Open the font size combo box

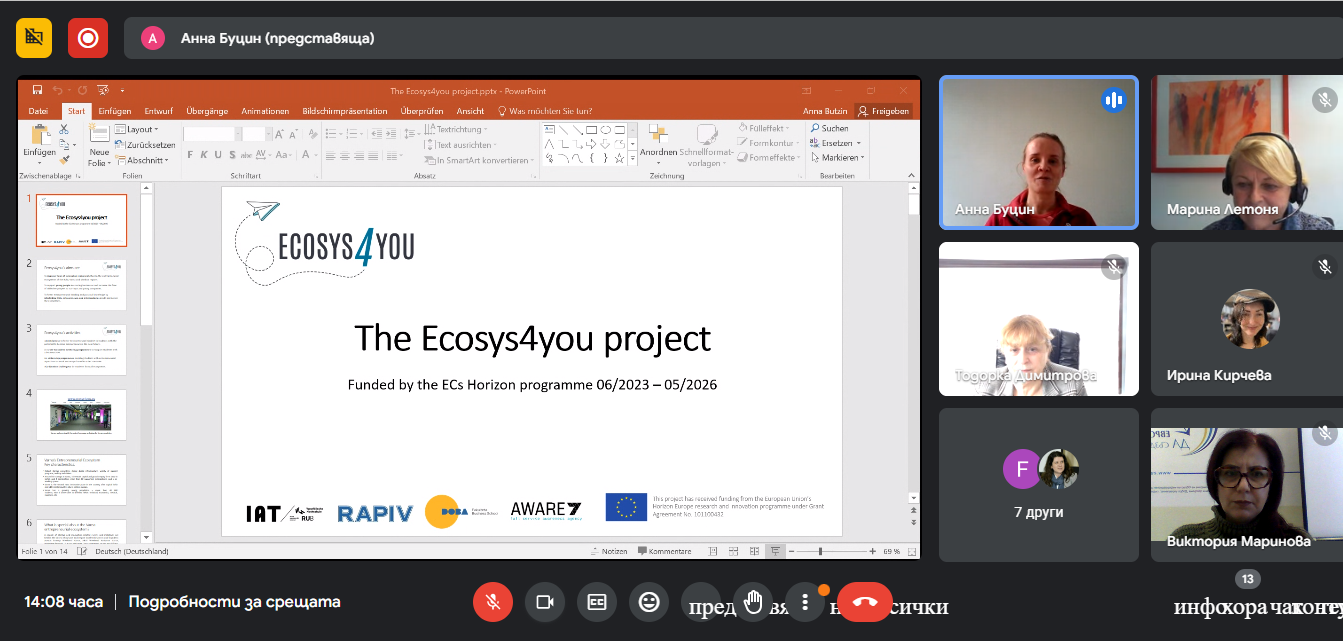(x=256, y=134)
